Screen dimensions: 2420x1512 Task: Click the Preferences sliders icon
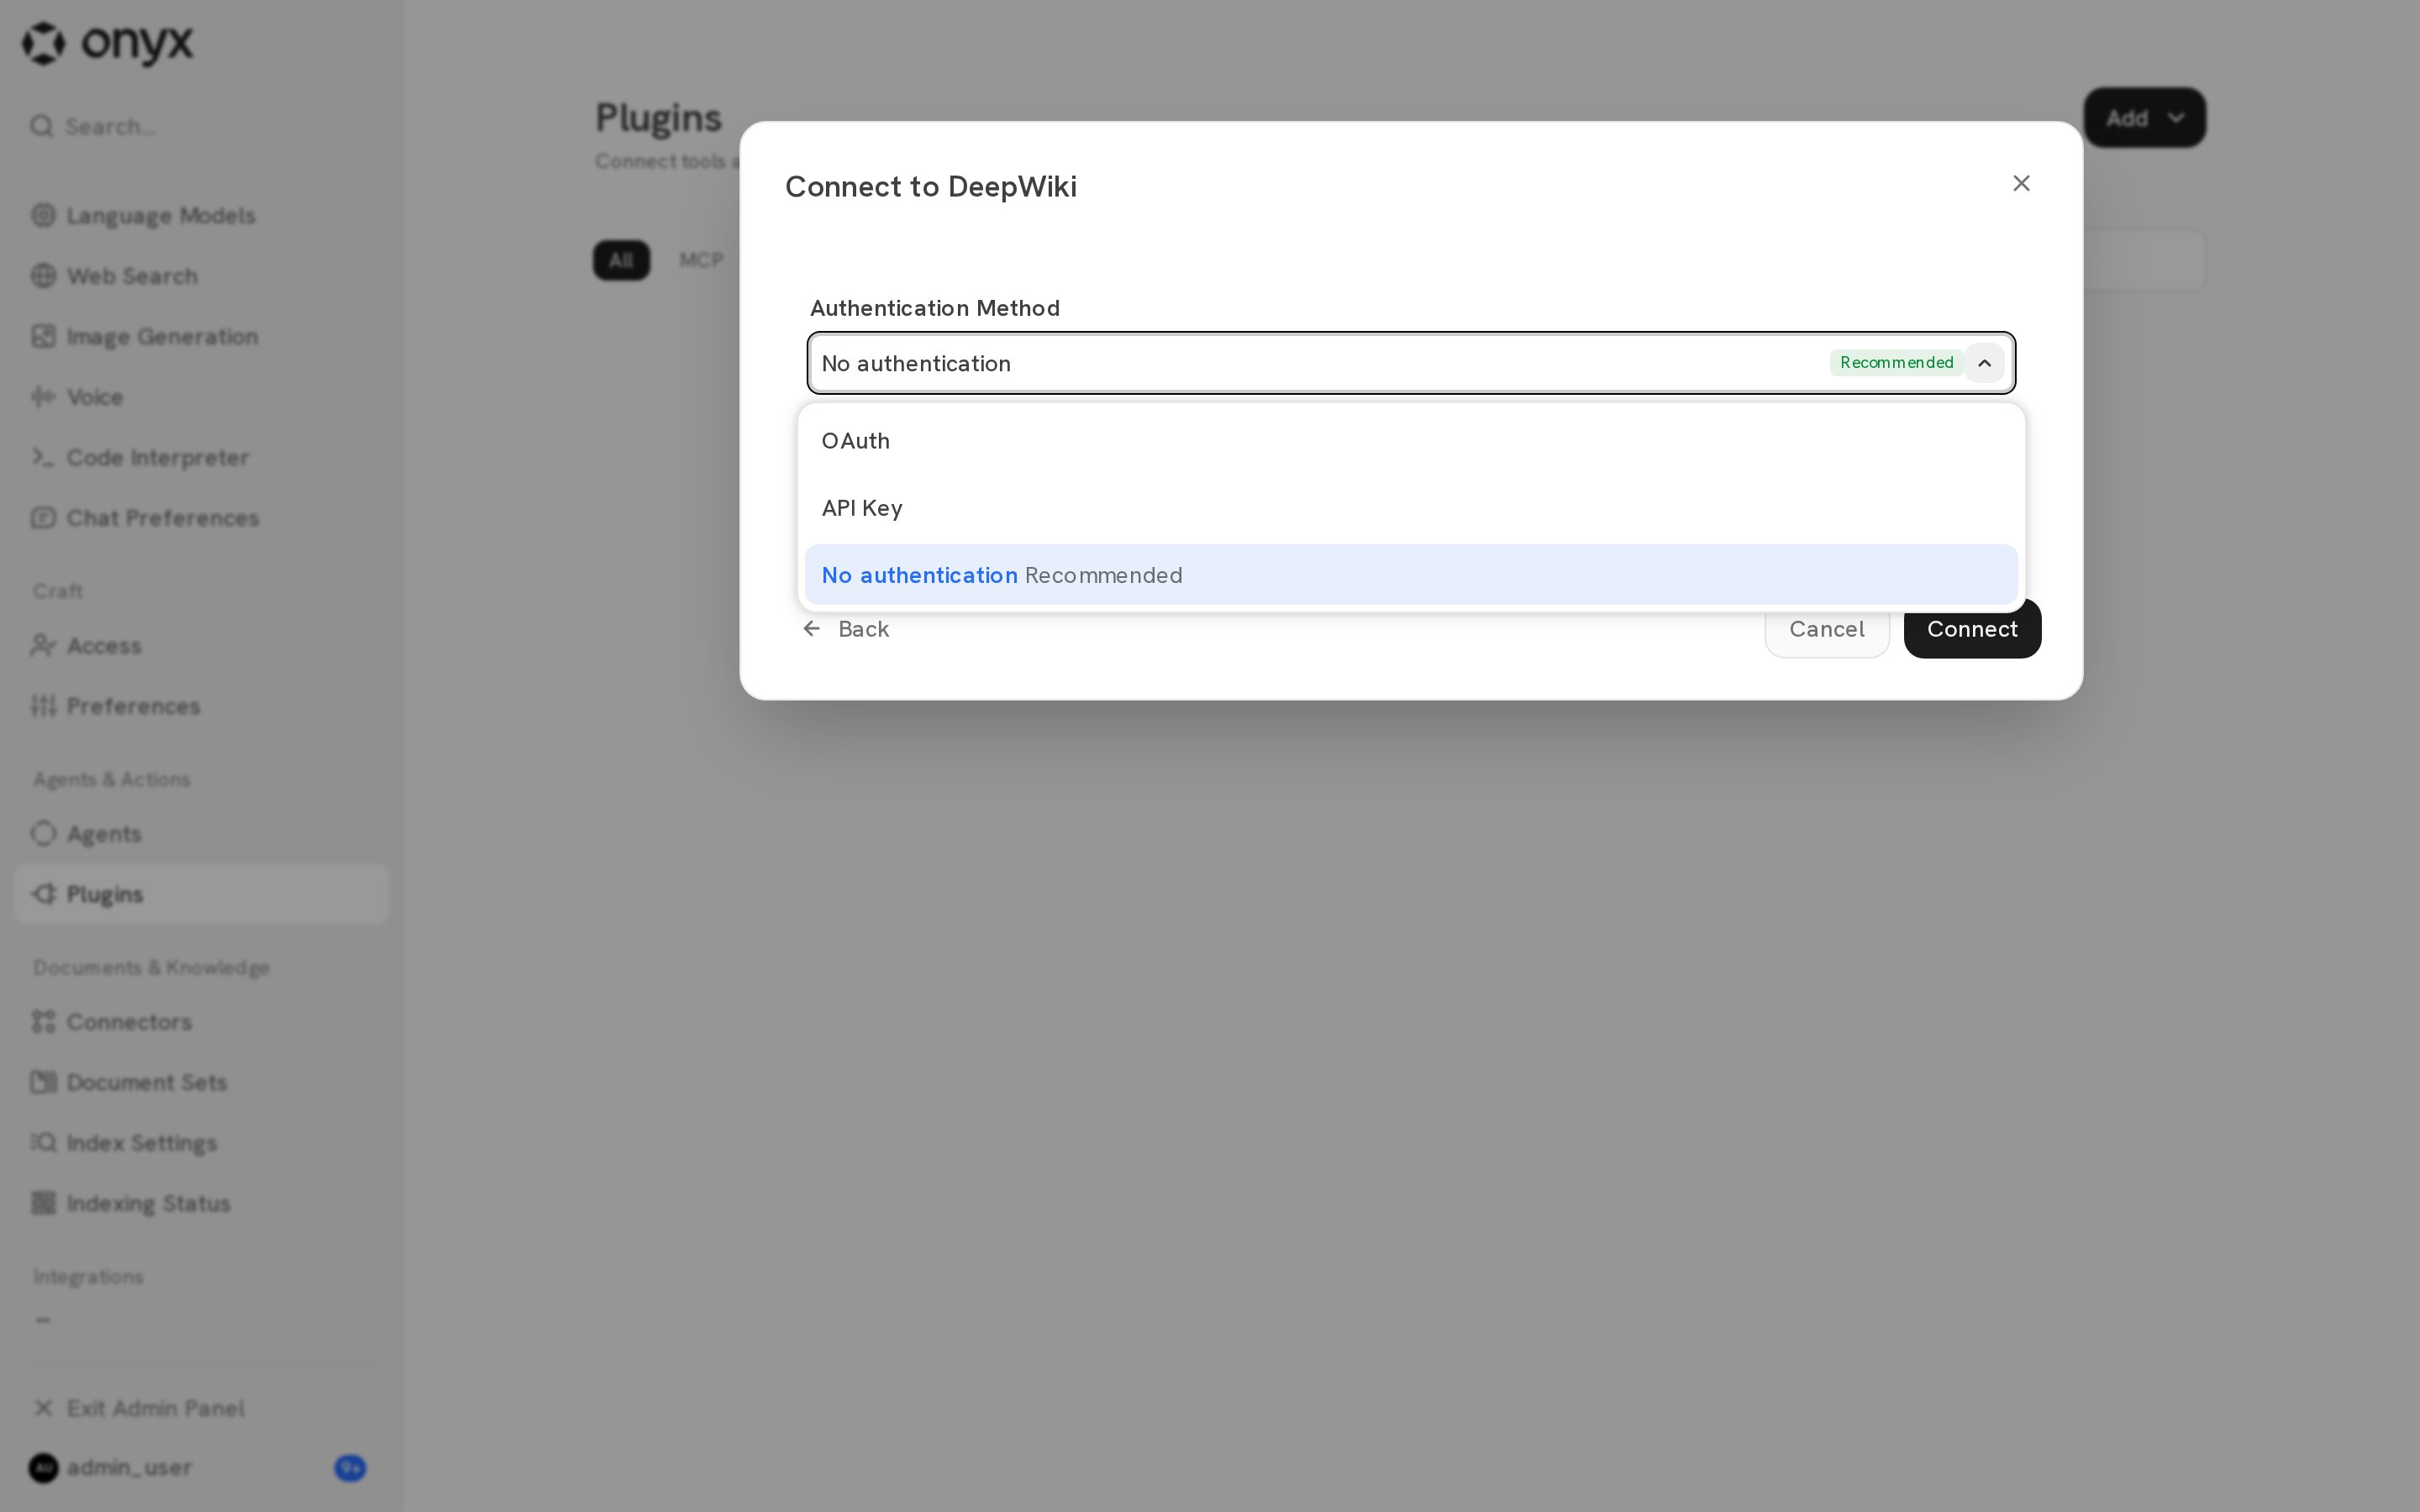[43, 706]
